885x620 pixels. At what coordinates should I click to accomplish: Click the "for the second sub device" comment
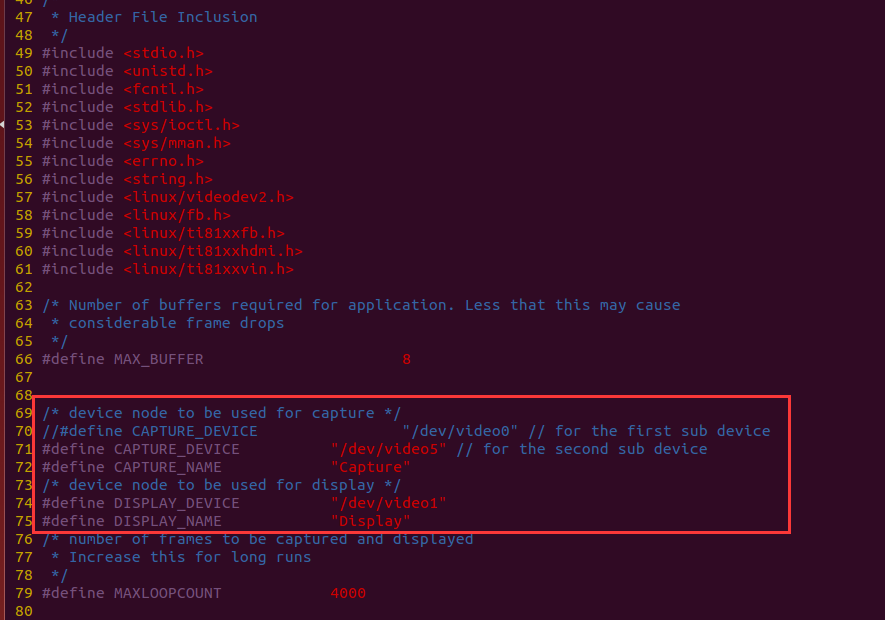594,449
